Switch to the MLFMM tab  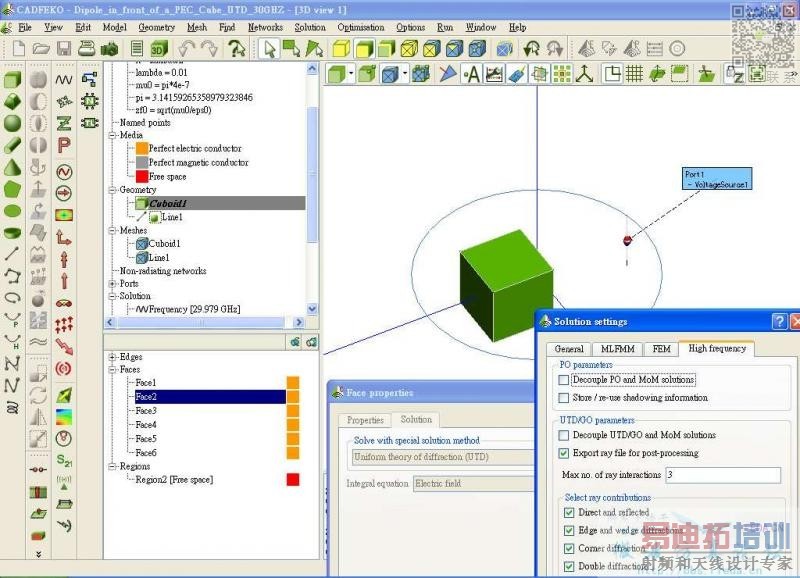[617, 349]
